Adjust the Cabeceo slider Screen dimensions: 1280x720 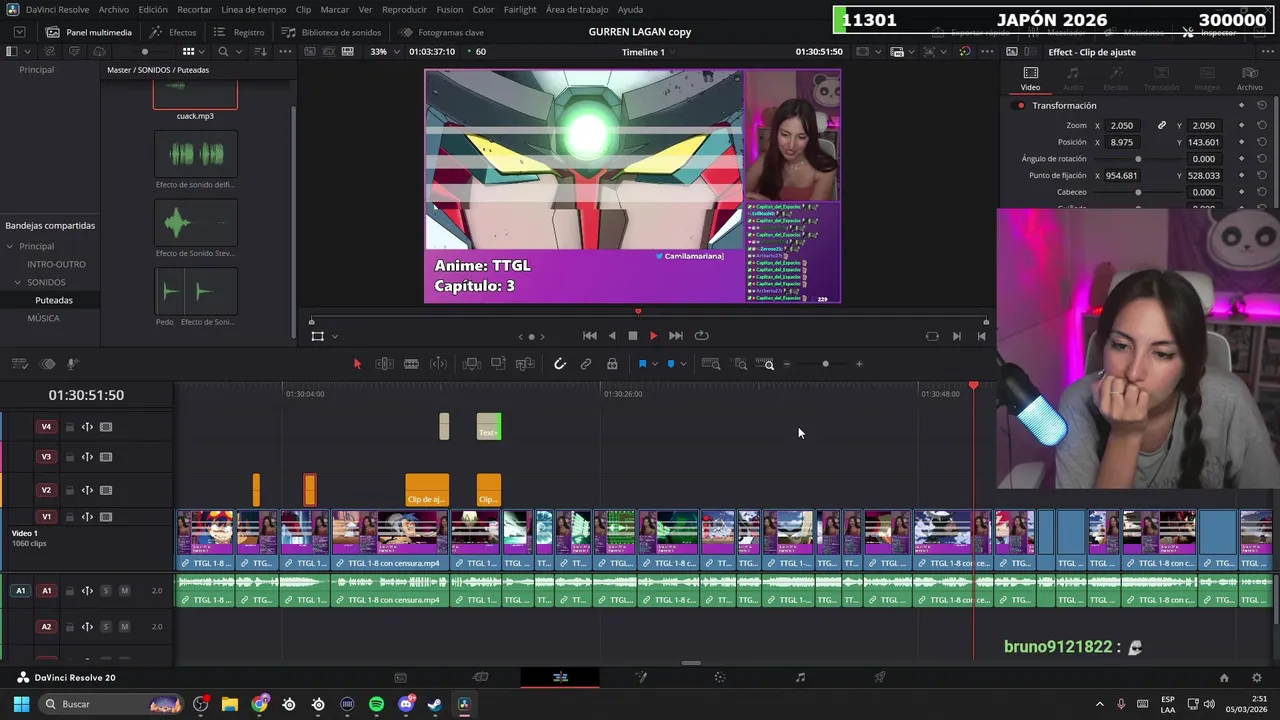click(x=1138, y=192)
